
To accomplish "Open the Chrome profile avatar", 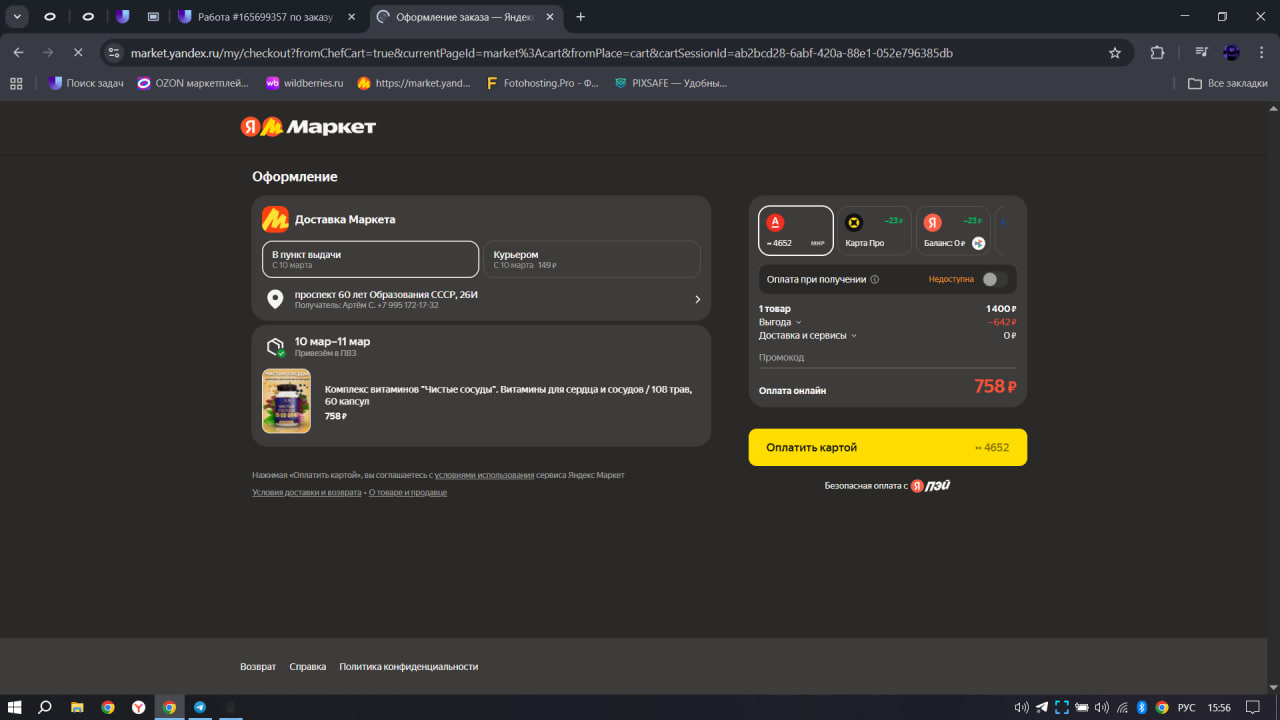I will click(x=1232, y=53).
